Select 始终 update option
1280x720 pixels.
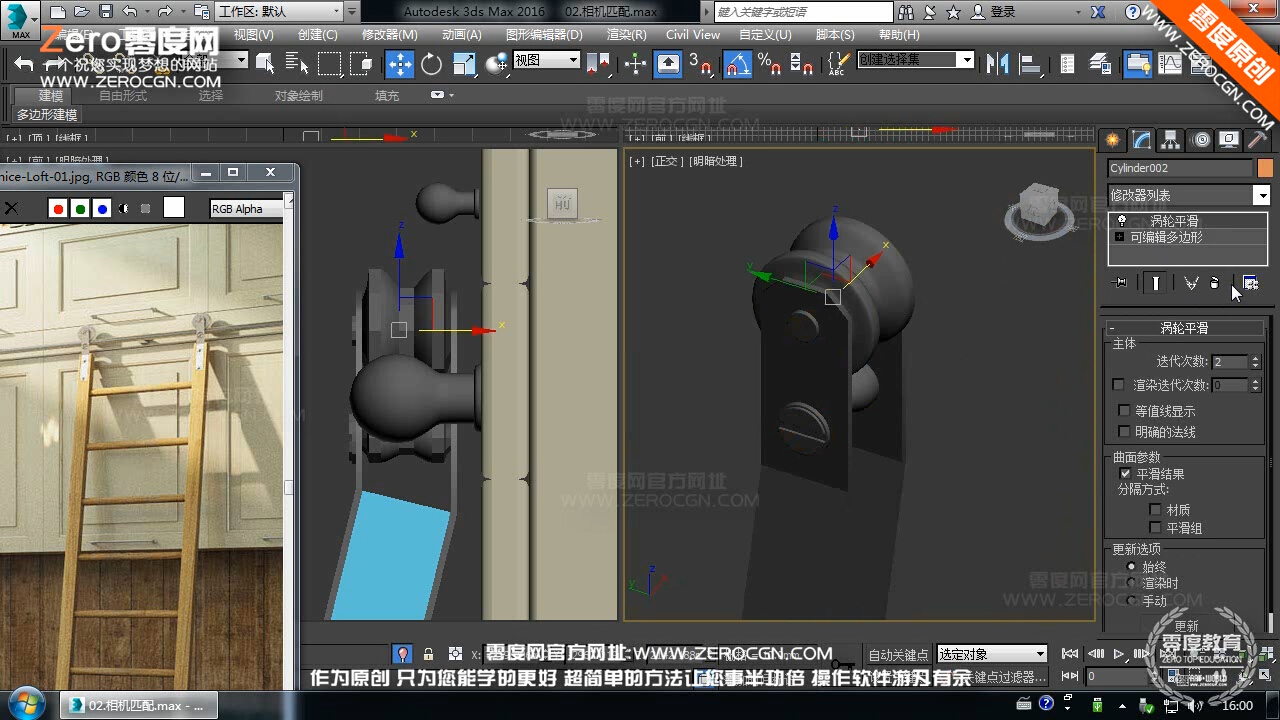(1131, 567)
